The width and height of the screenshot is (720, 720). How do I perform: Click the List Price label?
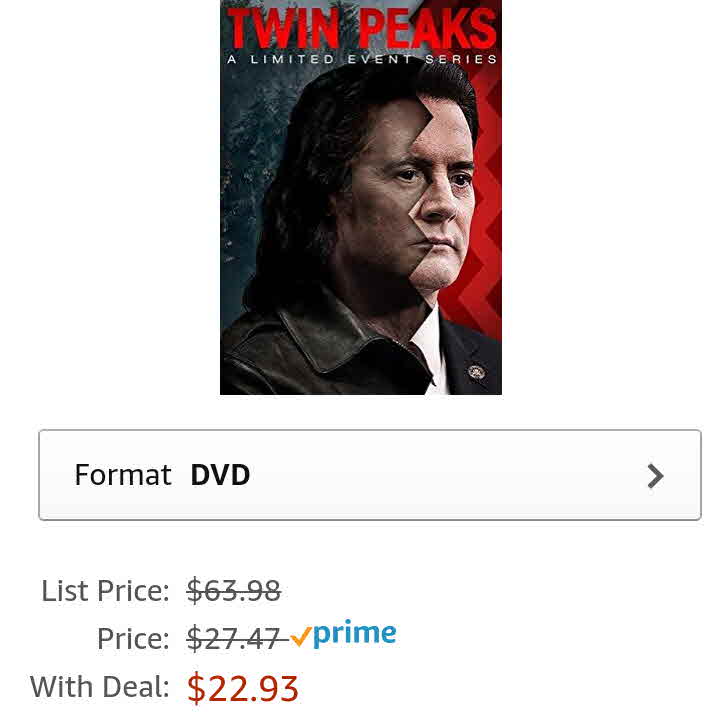(x=105, y=591)
